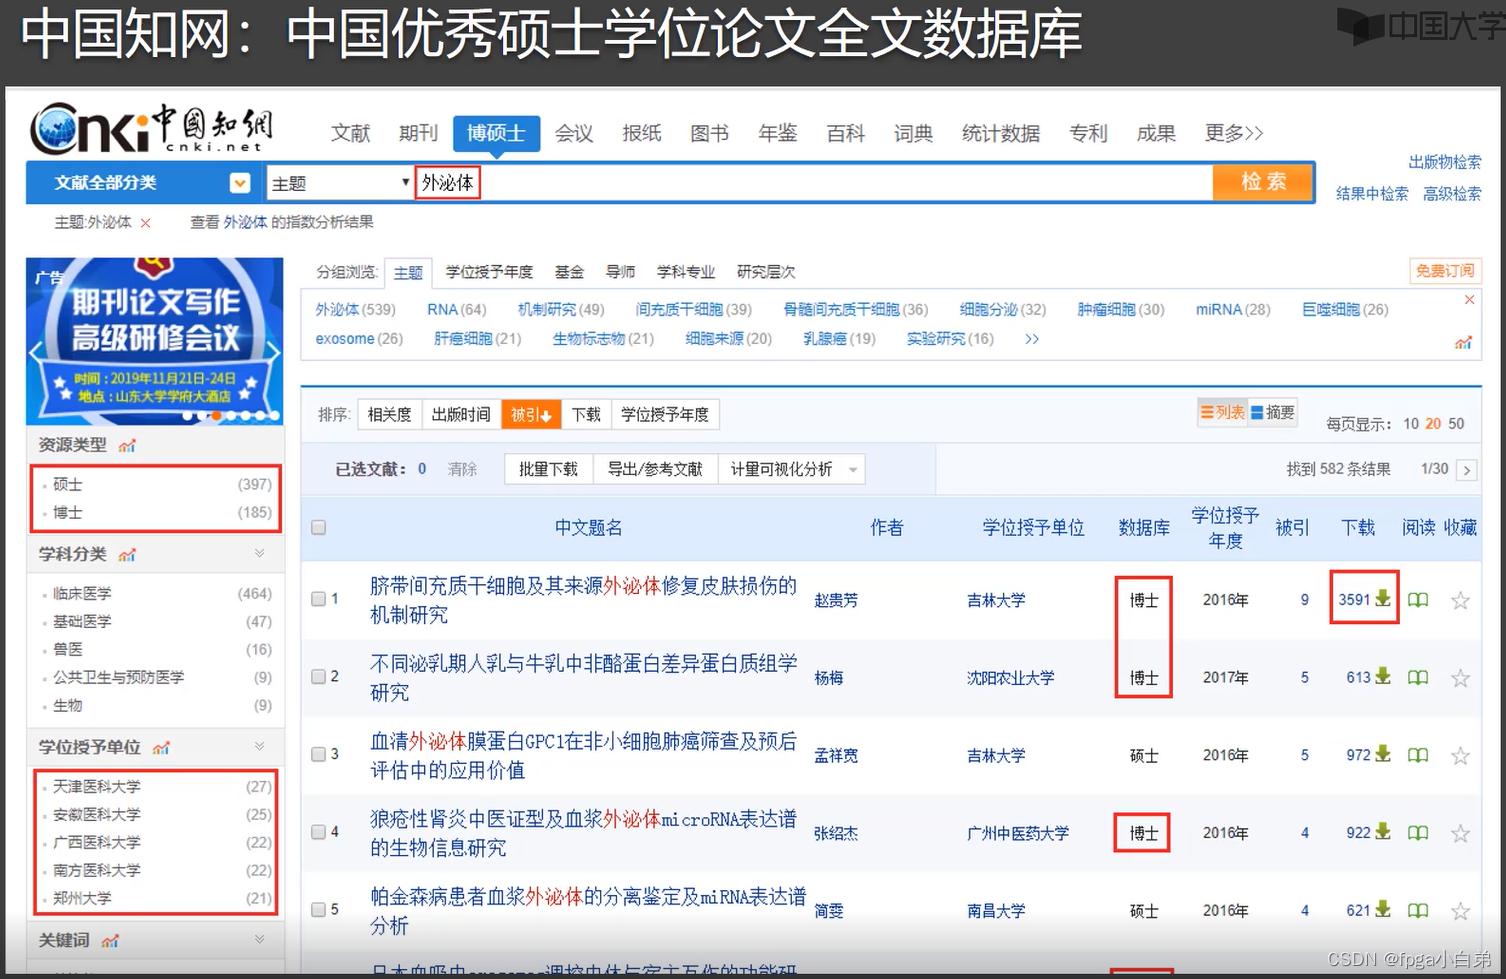This screenshot has height=979, width=1506.
Task: Filter by 天津医科大学 institution
Action: pos(96,787)
